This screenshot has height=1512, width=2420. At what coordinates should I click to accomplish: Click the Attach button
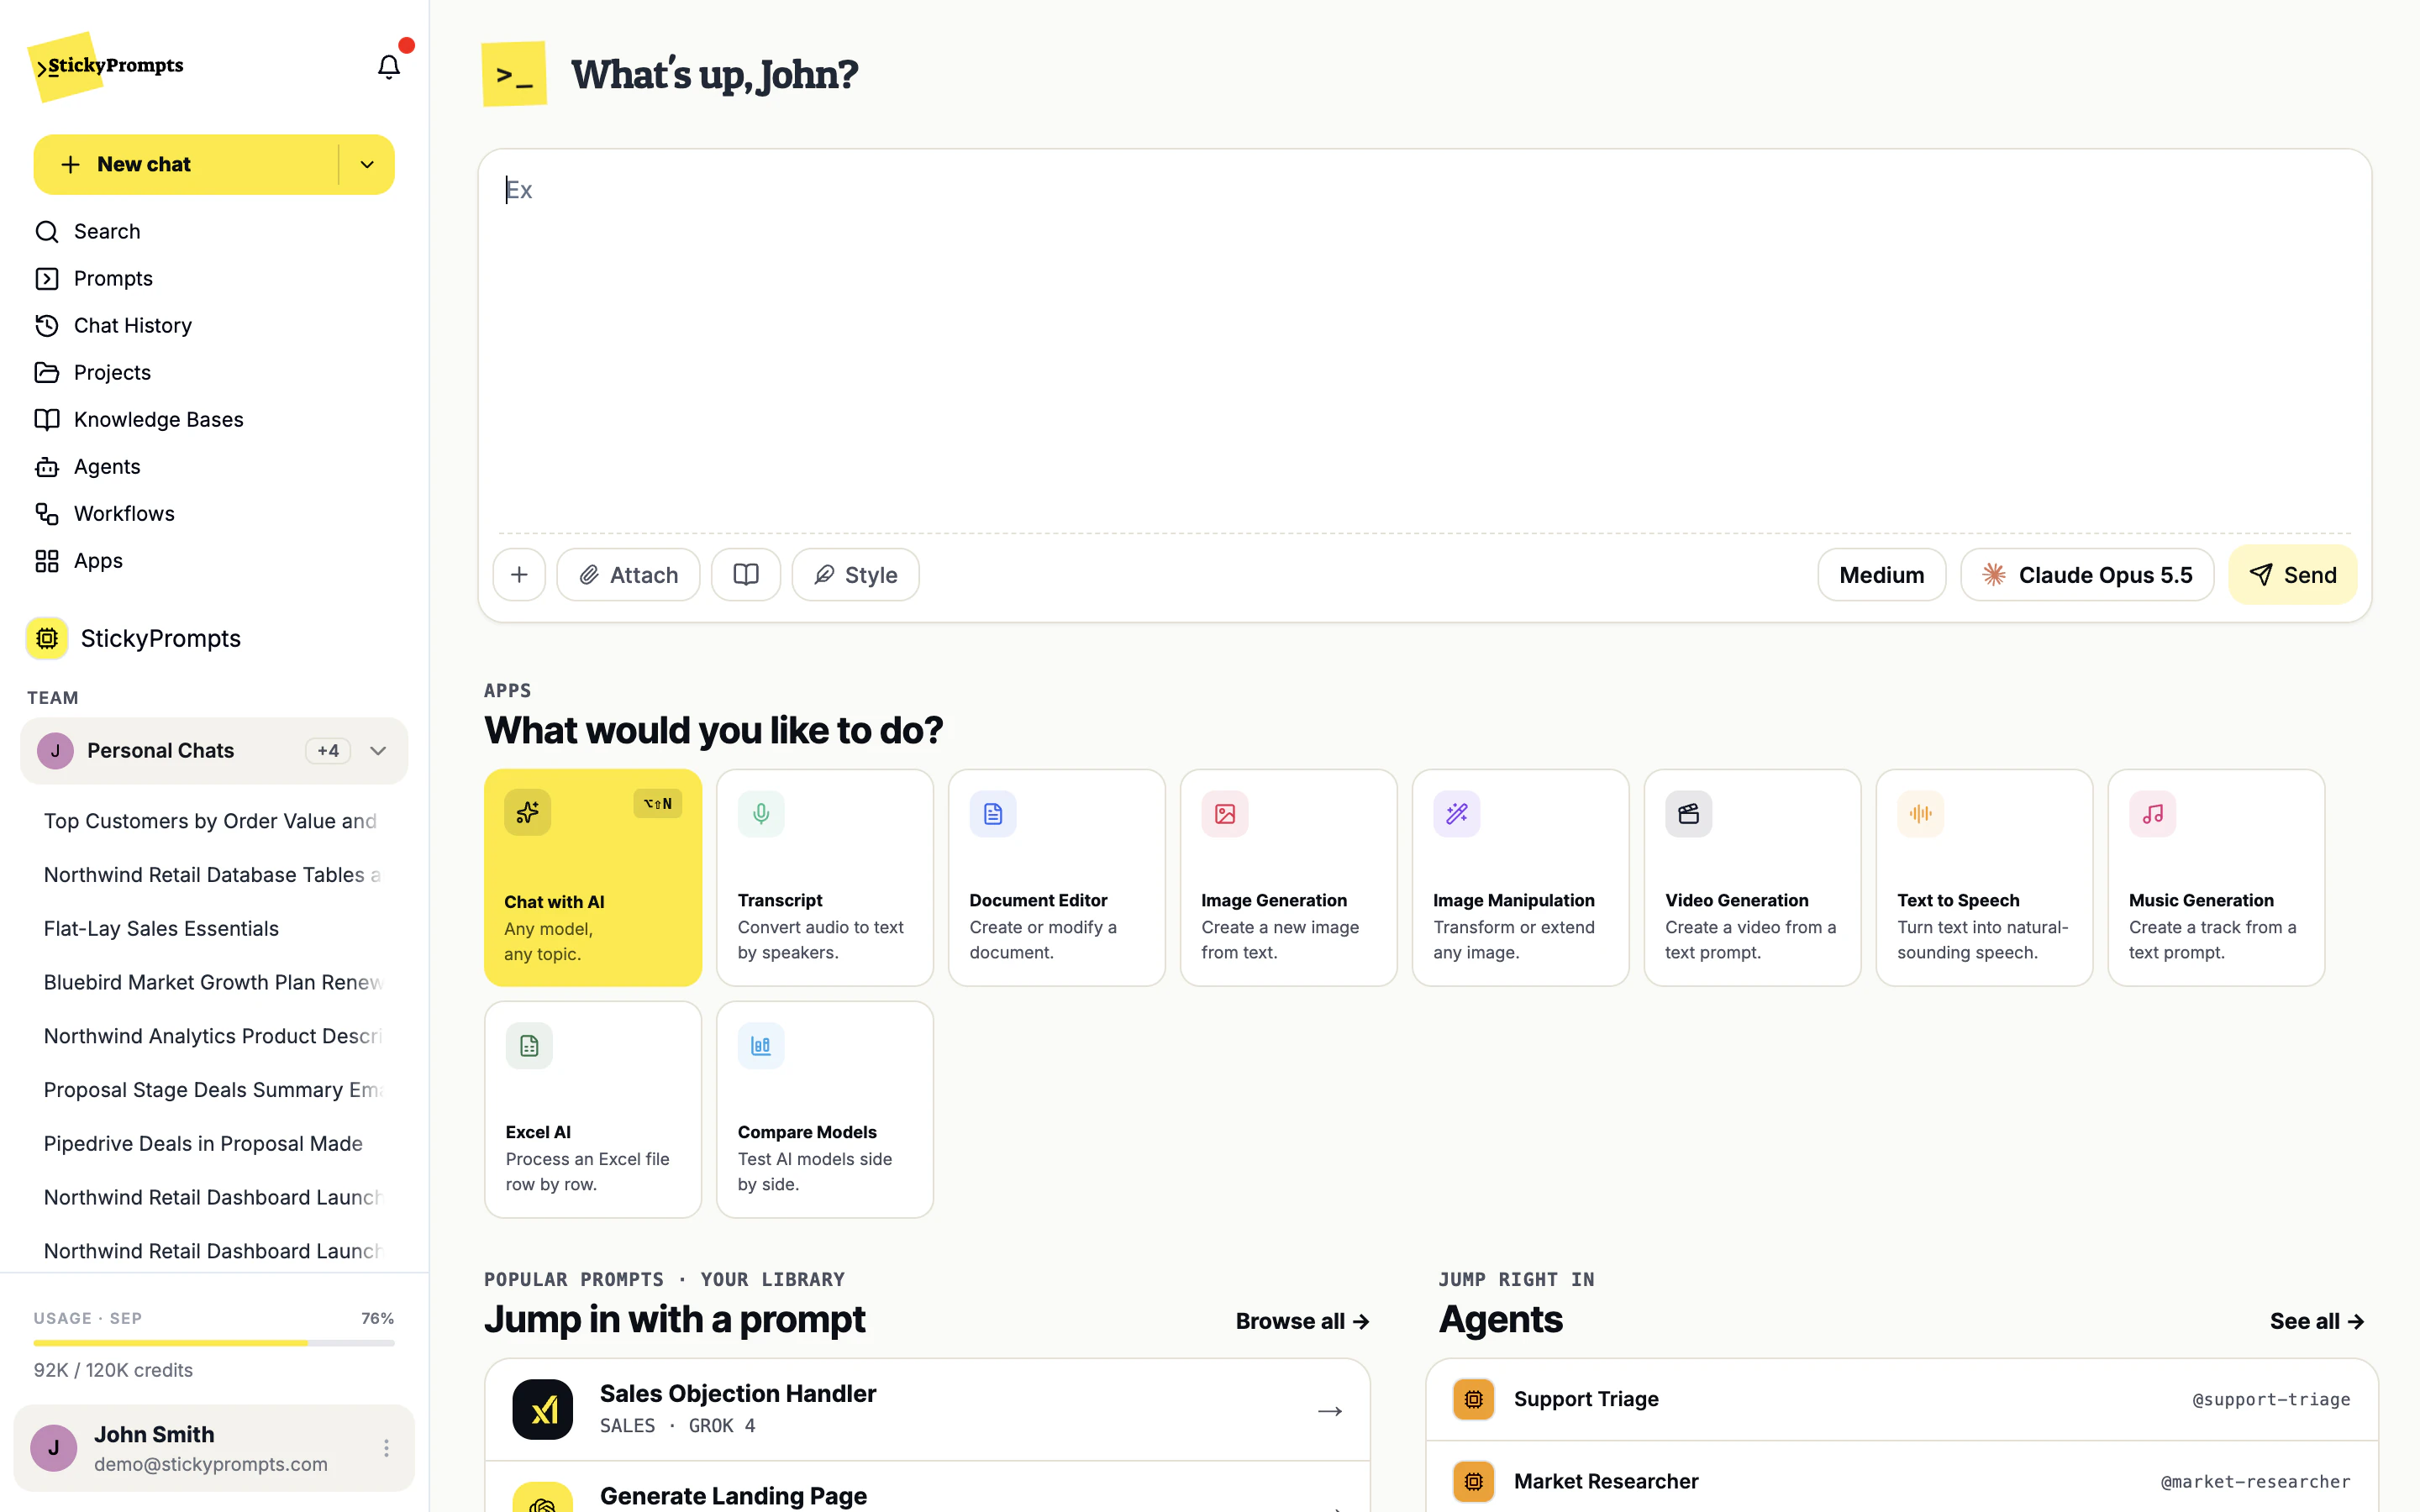pos(628,575)
